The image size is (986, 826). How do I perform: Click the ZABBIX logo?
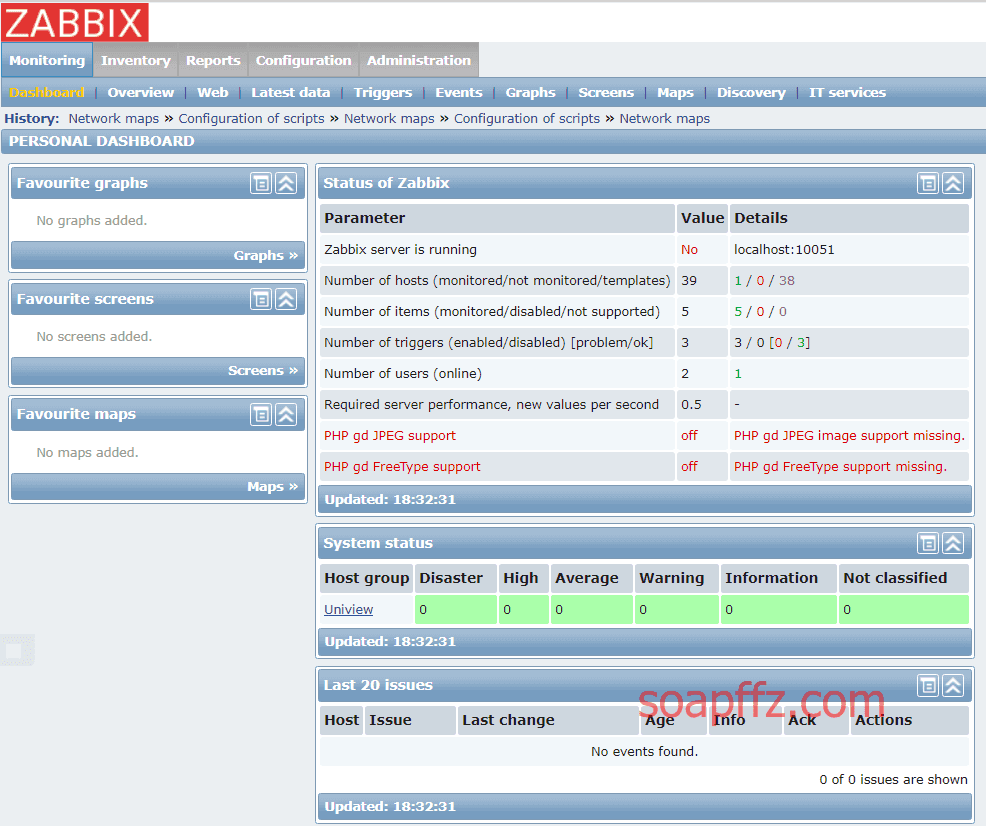coord(75,22)
